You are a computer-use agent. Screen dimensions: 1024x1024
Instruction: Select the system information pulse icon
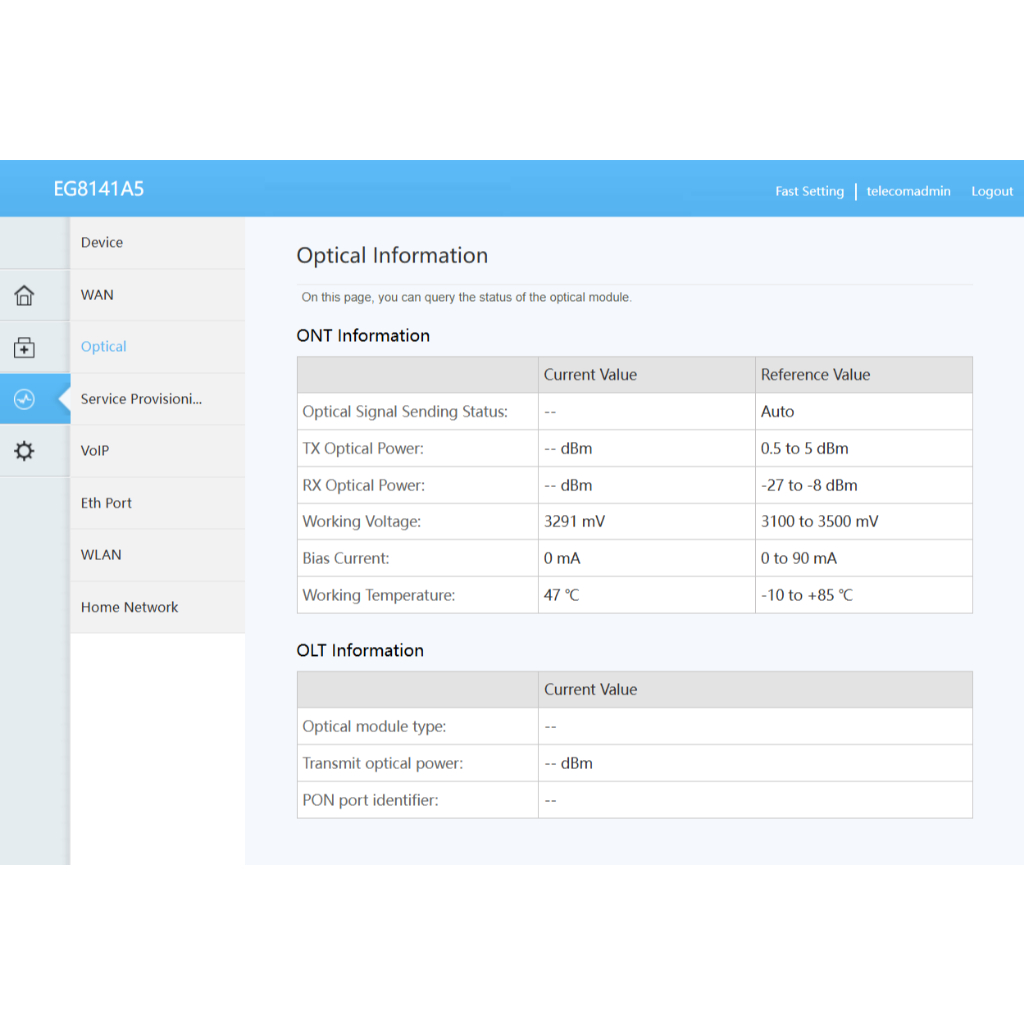tap(24, 400)
